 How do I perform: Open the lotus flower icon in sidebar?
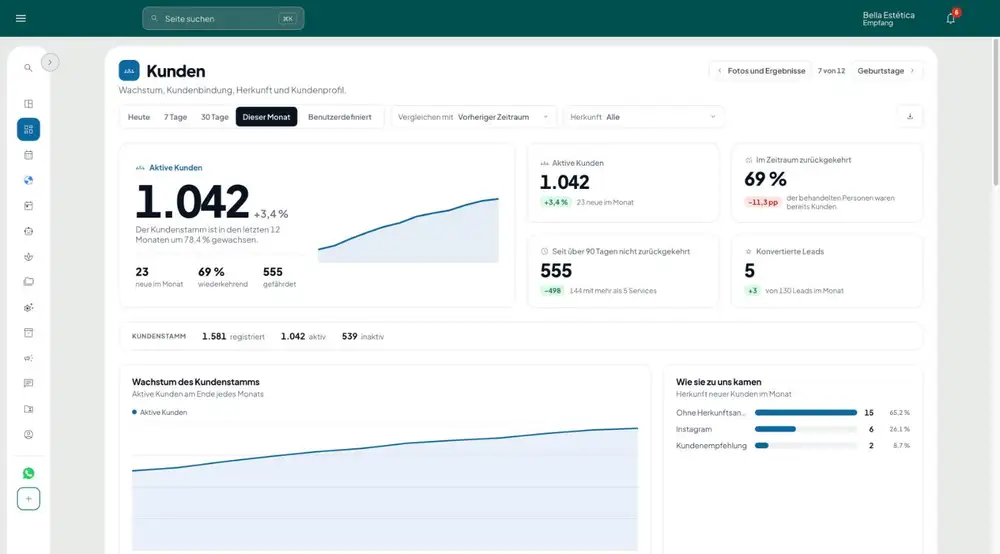click(28, 257)
